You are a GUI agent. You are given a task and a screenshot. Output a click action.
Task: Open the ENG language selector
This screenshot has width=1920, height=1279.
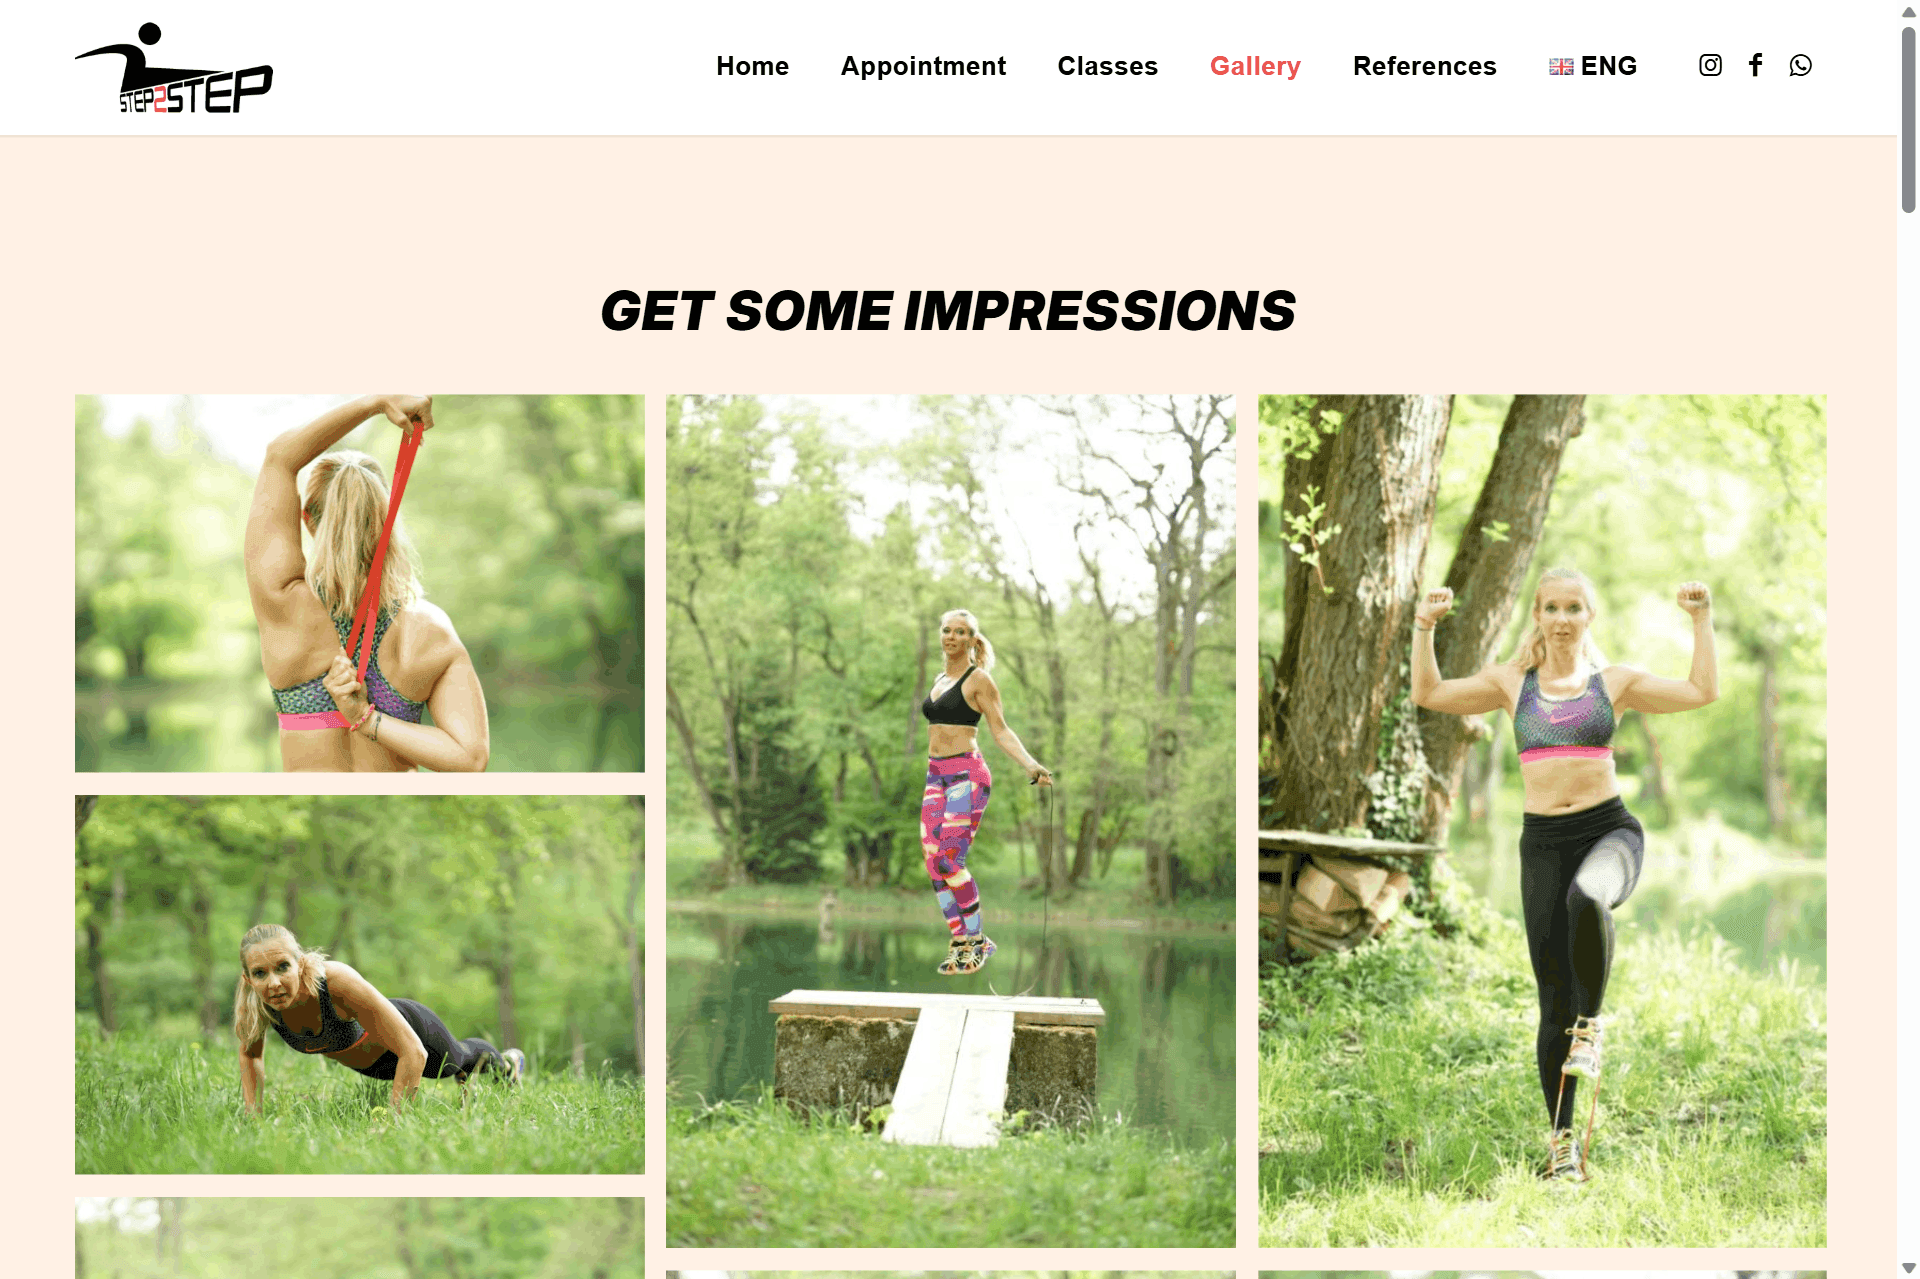tap(1593, 66)
